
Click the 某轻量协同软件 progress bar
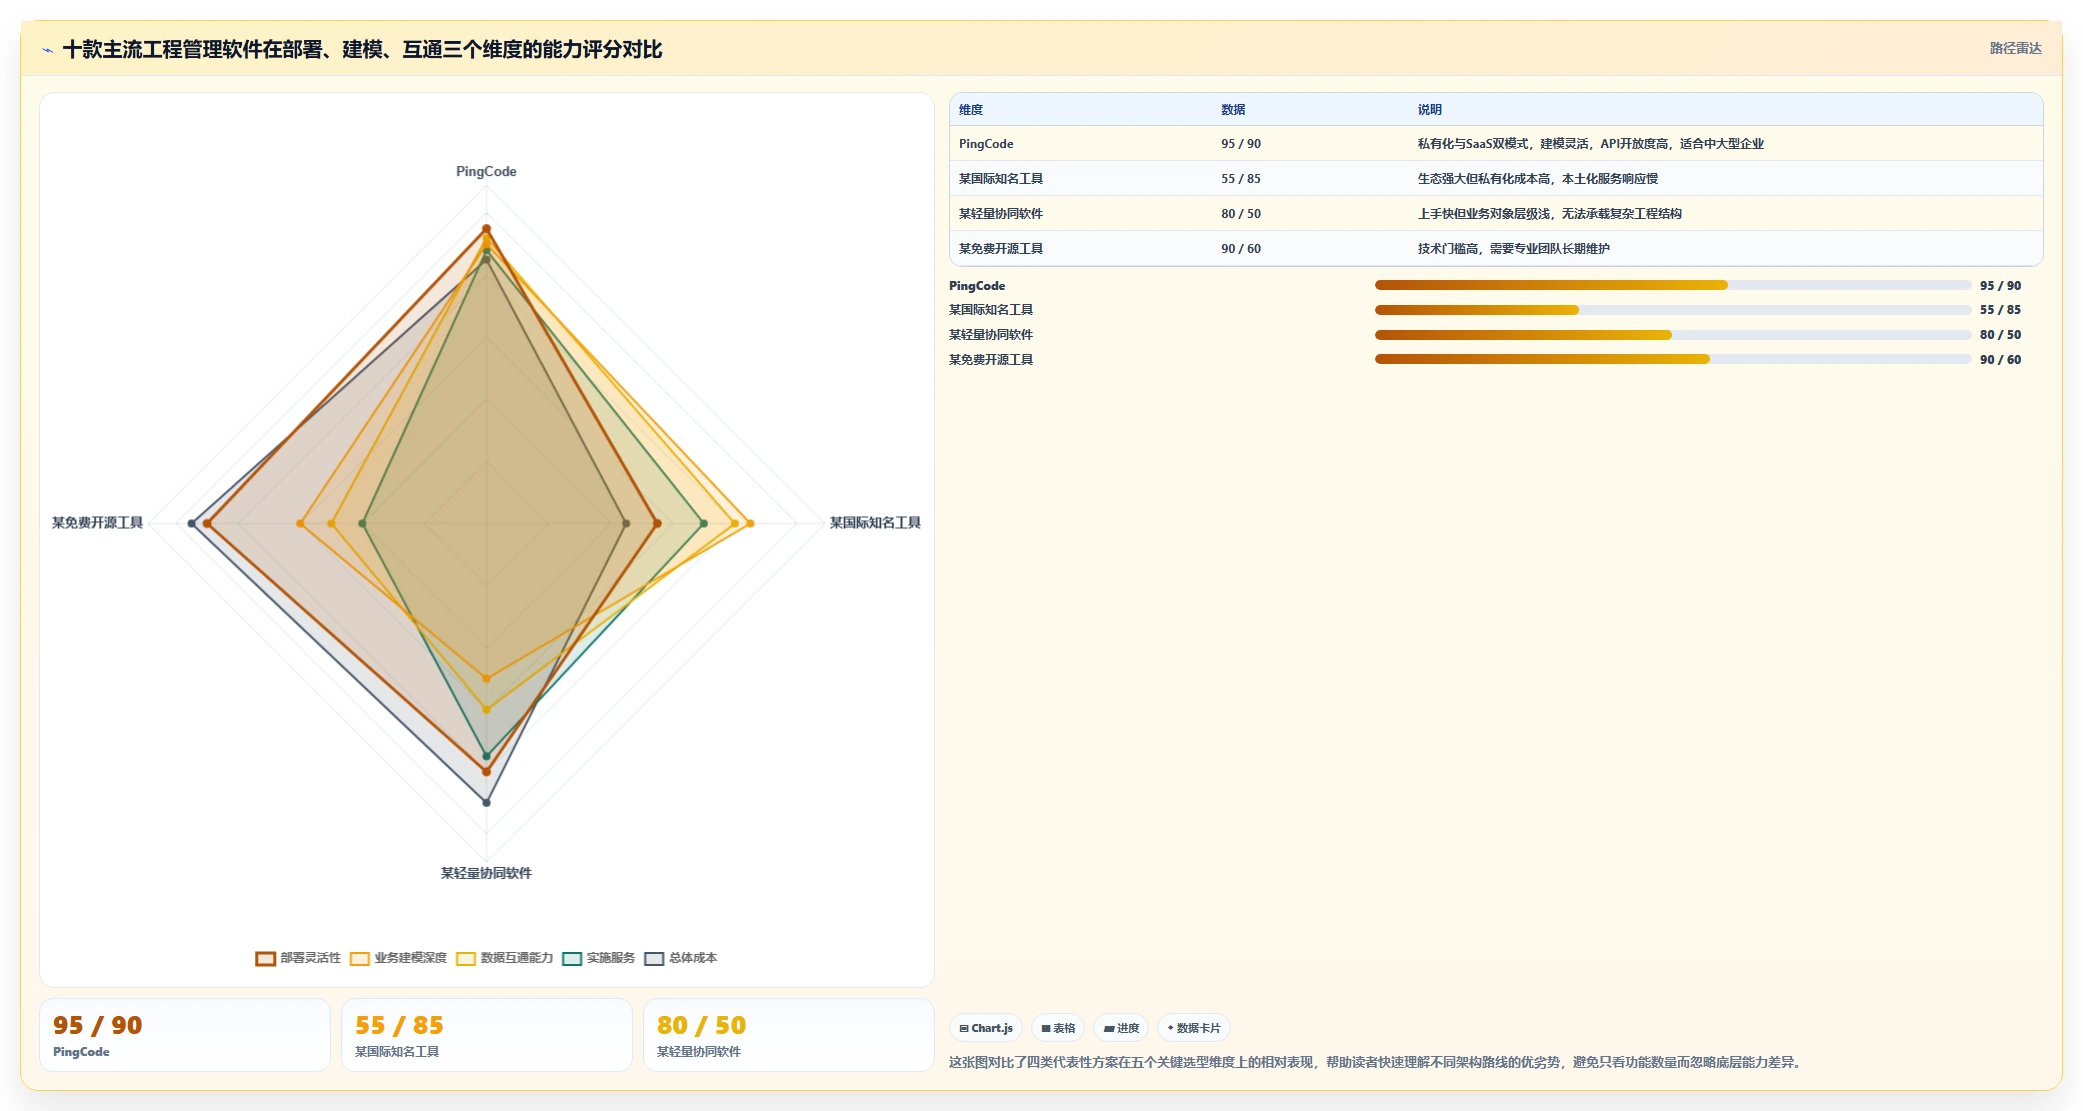[x=1673, y=335]
